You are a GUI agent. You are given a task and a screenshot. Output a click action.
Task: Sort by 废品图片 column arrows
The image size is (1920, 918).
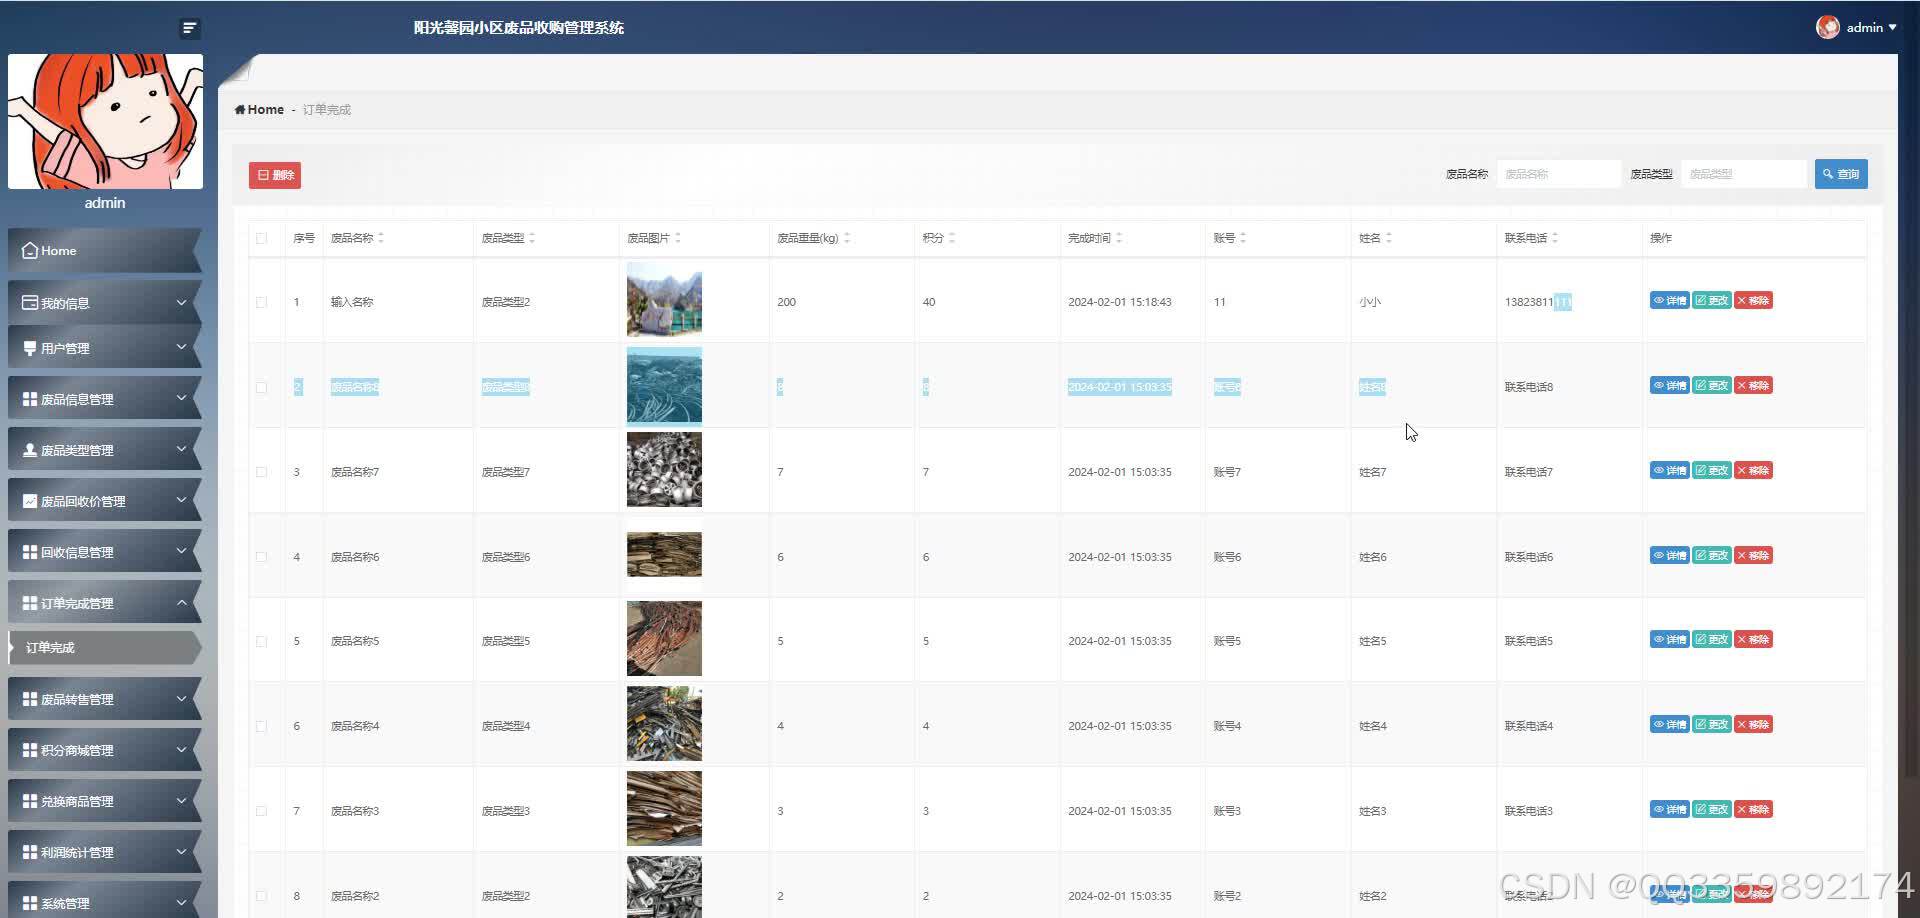click(x=678, y=238)
